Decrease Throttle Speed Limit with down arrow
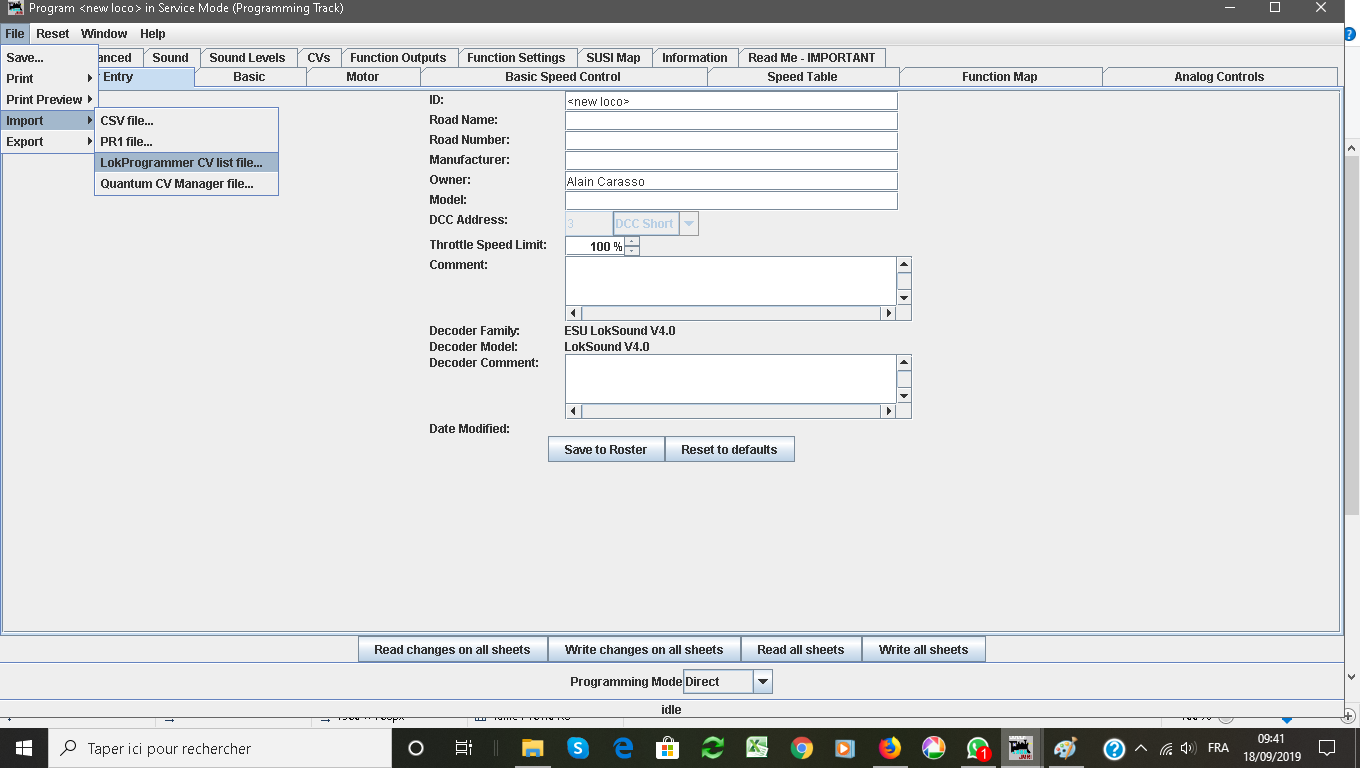The height and width of the screenshot is (768, 1360). coord(632,250)
